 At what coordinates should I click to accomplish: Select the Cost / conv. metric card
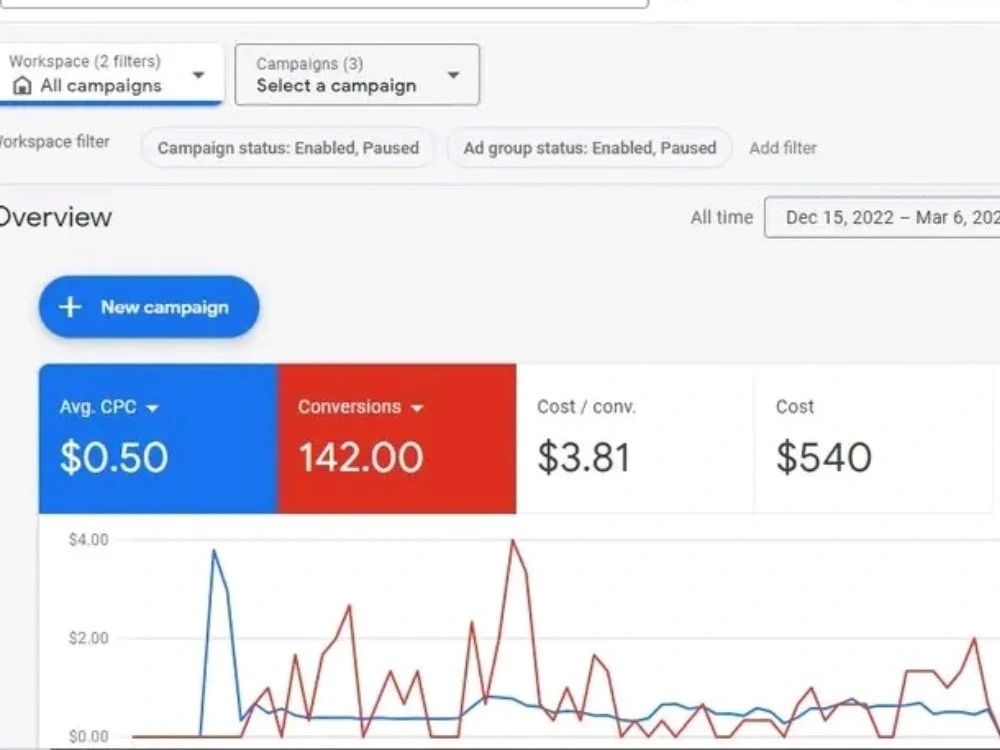pyautogui.click(x=635, y=439)
